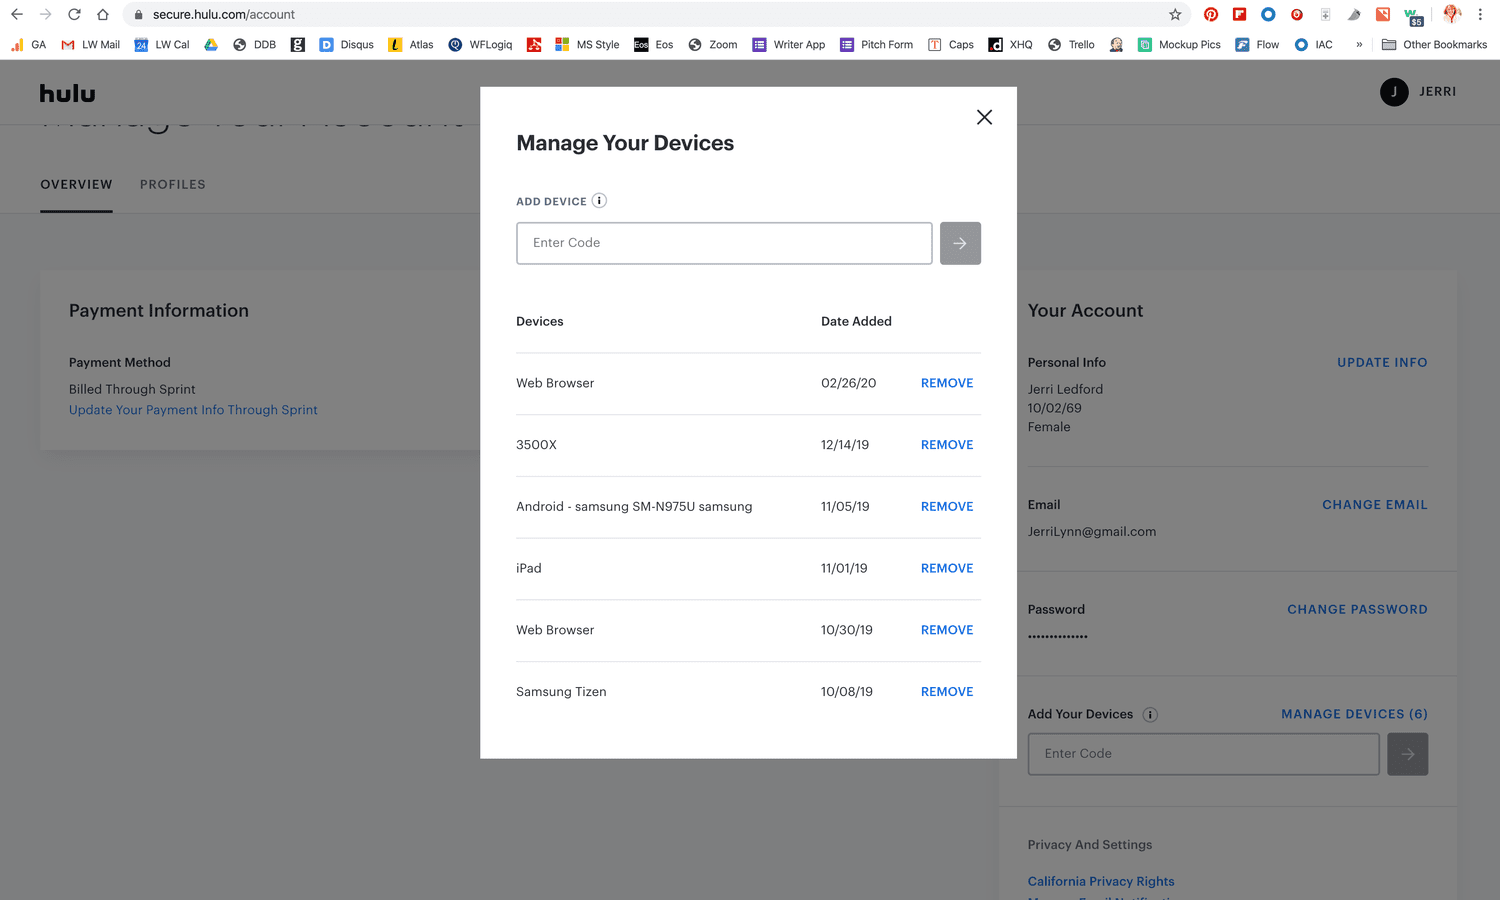
Task: Click the Add Device info icon
Action: pyautogui.click(x=599, y=201)
